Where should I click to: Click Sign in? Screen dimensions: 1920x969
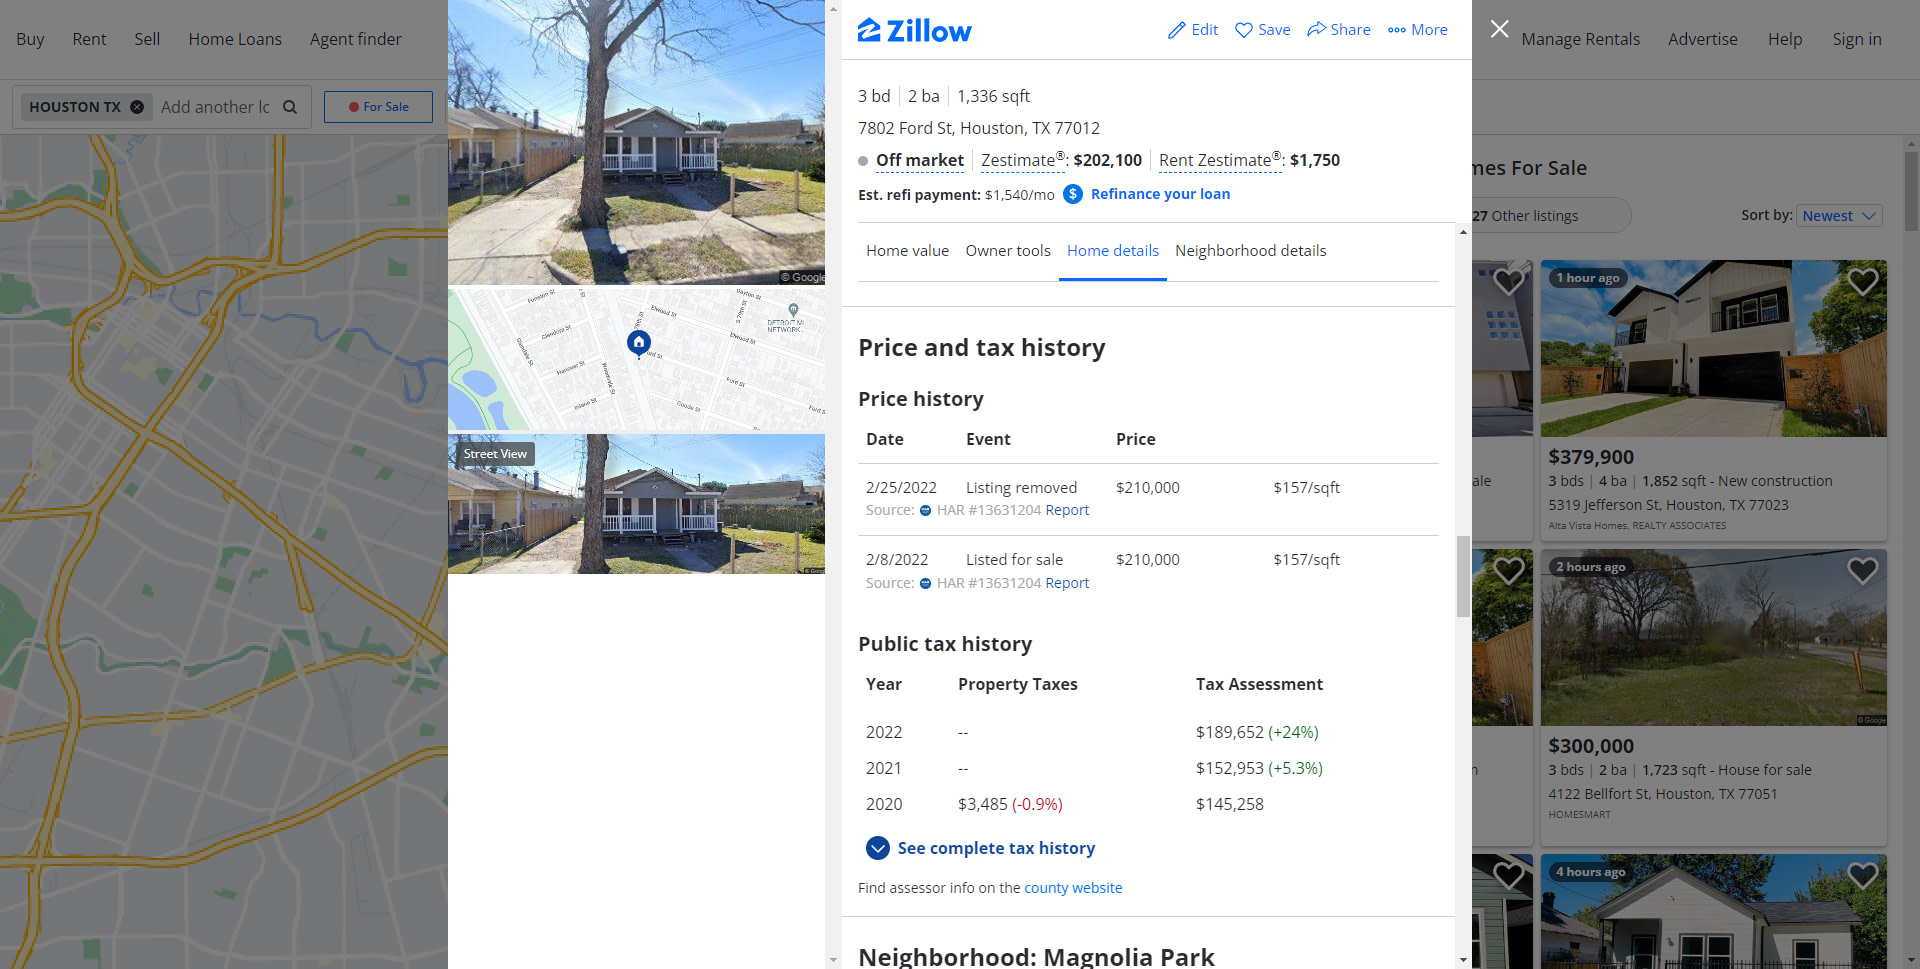pos(1856,39)
